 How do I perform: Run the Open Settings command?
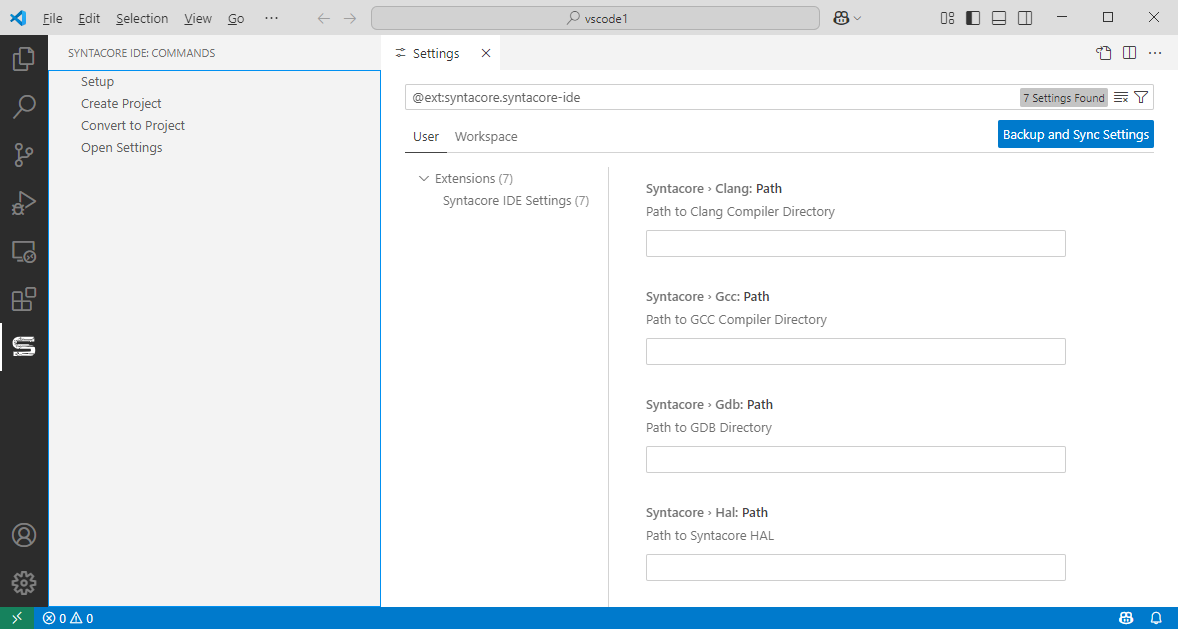122,147
